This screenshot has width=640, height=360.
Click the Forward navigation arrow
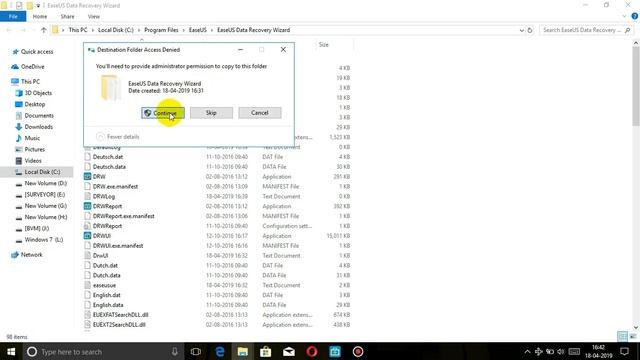click(x=23, y=30)
